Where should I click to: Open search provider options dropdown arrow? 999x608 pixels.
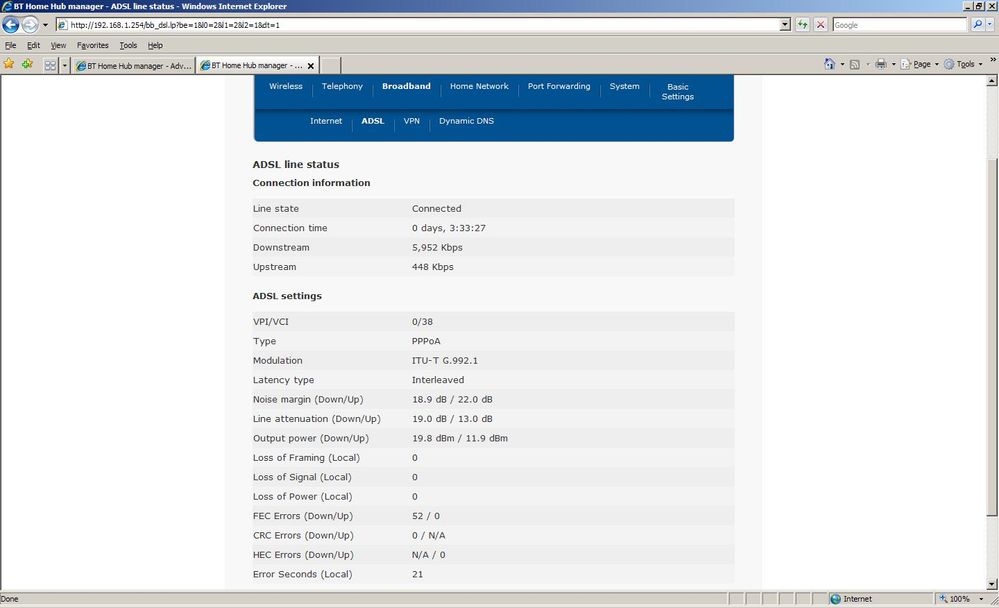click(990, 25)
